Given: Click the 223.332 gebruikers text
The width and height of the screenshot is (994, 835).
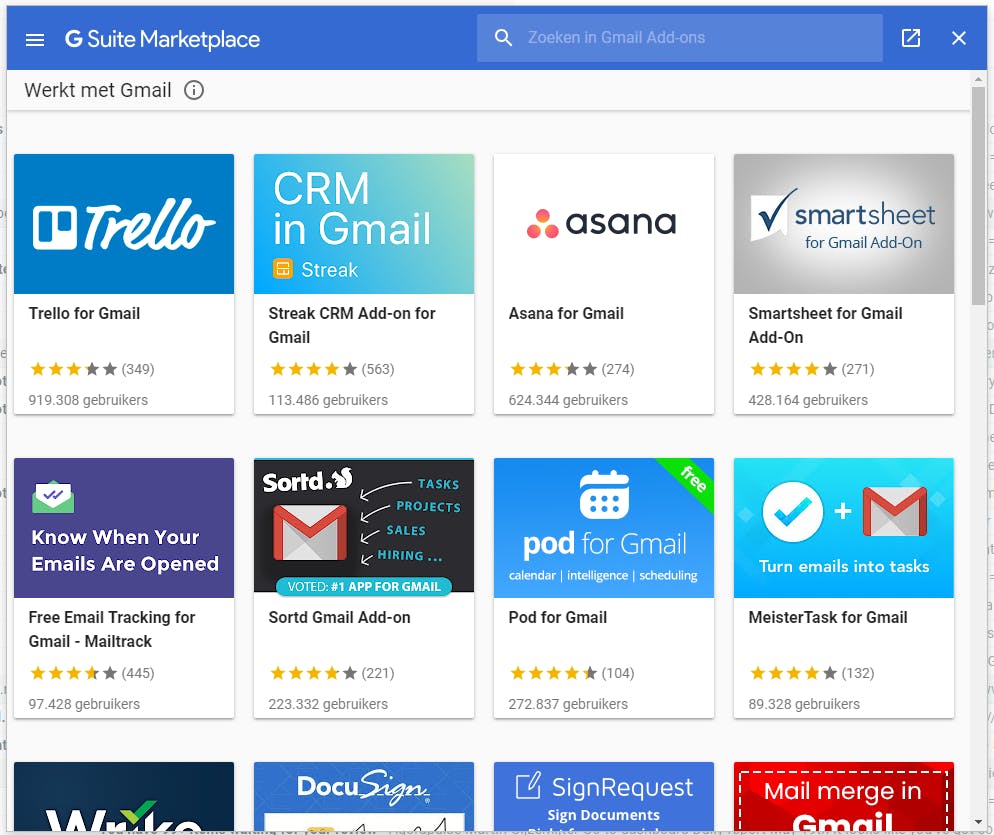Looking at the screenshot, I should click(328, 704).
